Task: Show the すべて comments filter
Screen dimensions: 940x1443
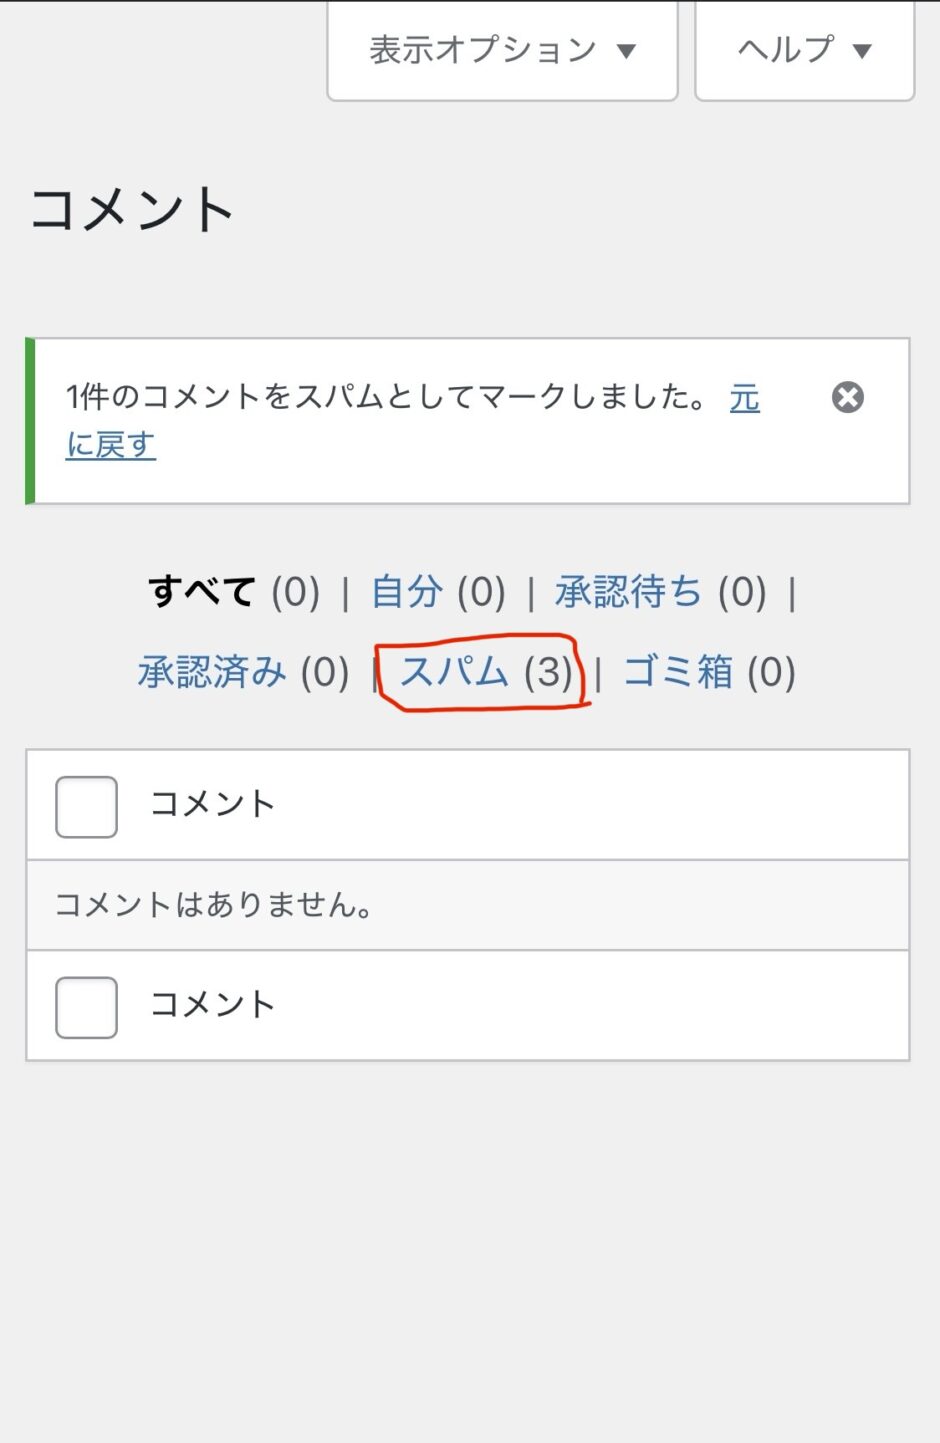Action: coord(202,592)
